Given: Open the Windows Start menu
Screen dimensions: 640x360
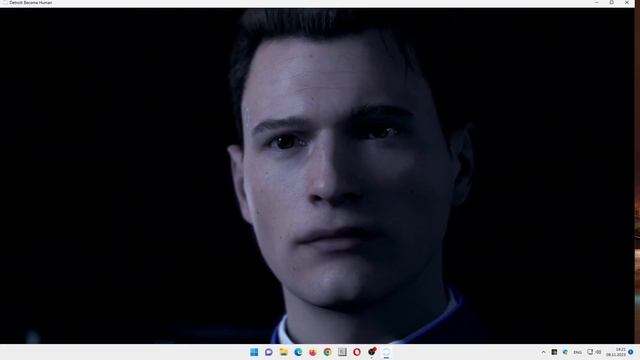Looking at the screenshot, I should [254, 352].
